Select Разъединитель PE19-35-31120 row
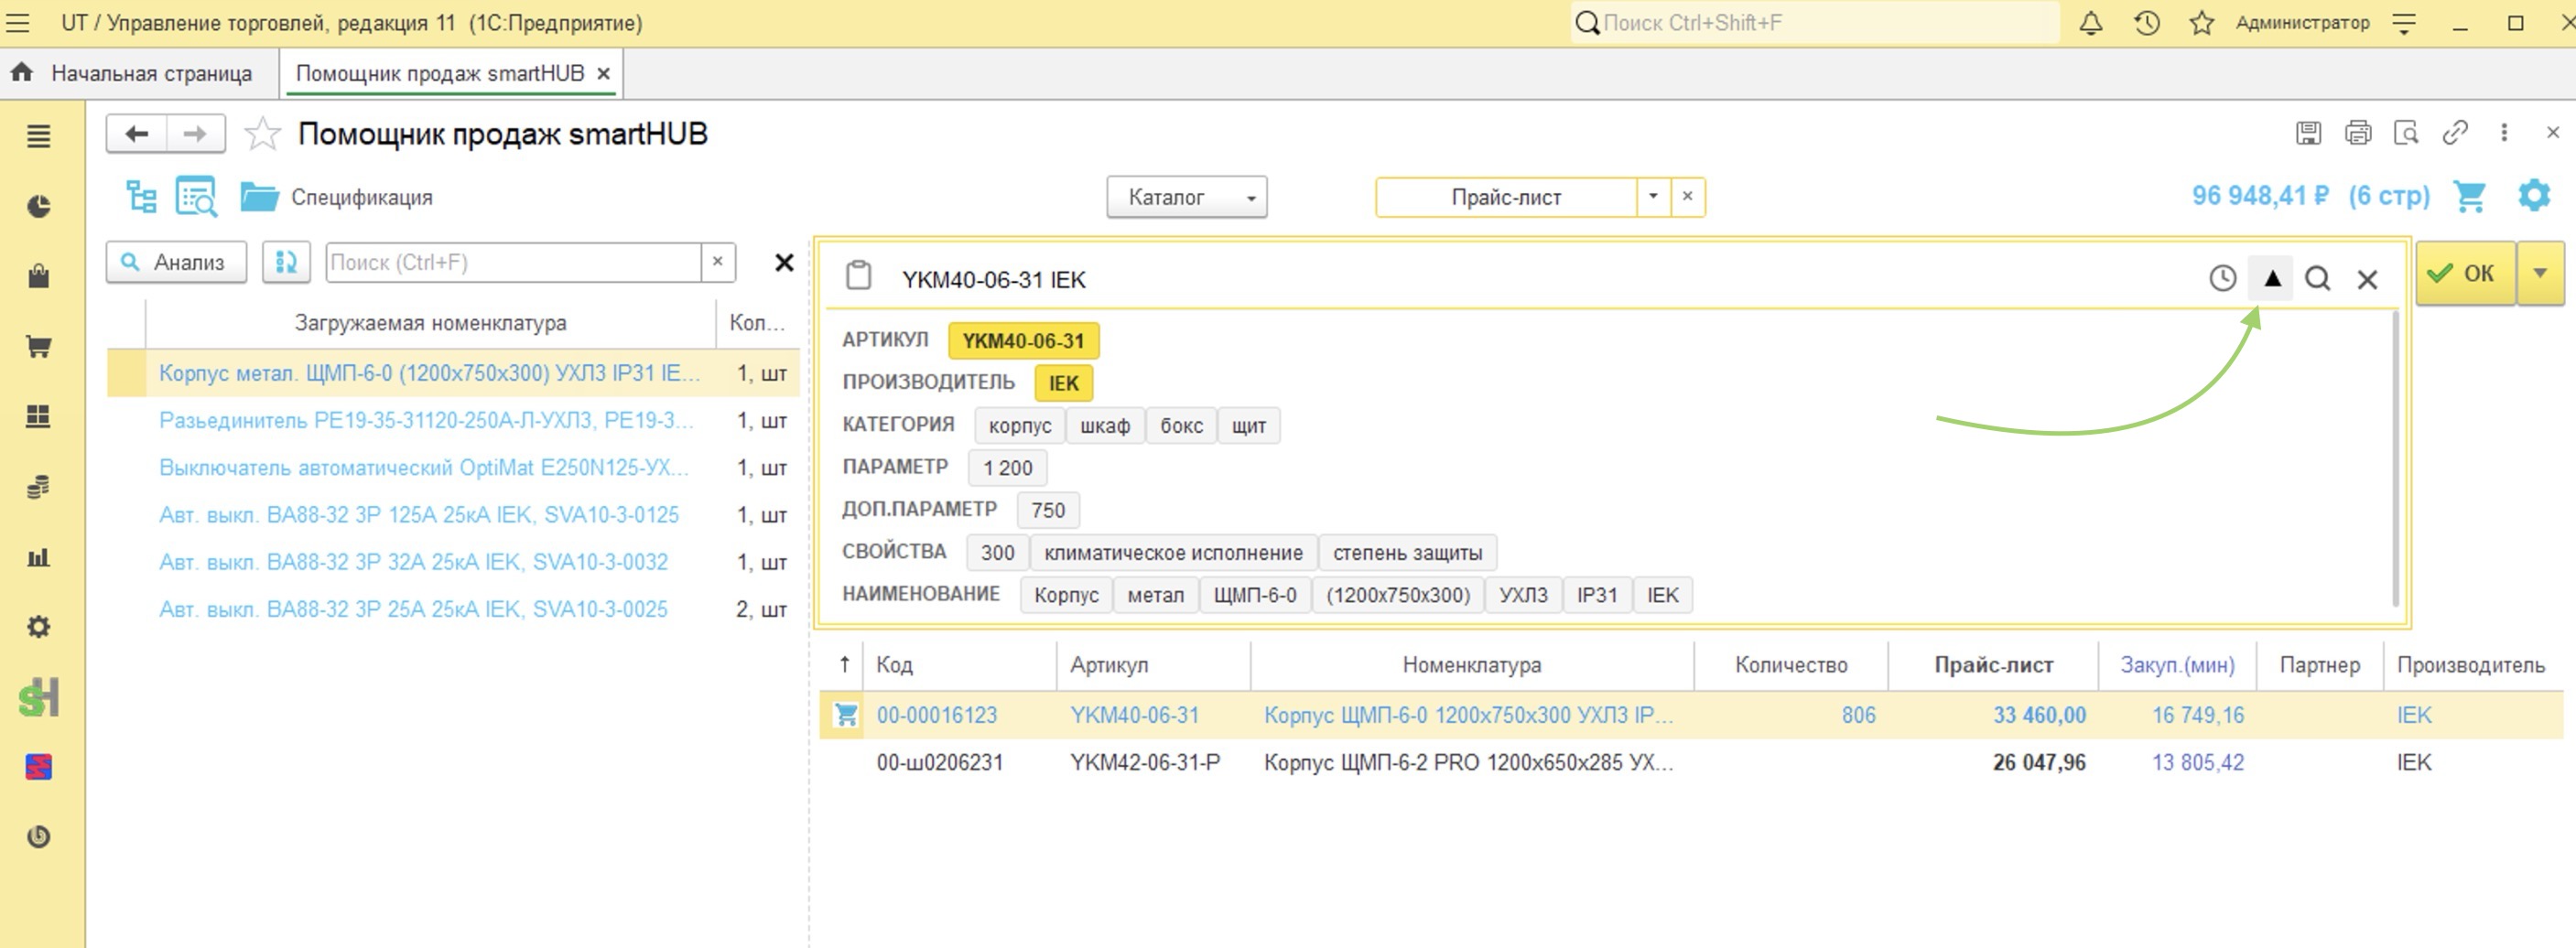 [x=453, y=421]
